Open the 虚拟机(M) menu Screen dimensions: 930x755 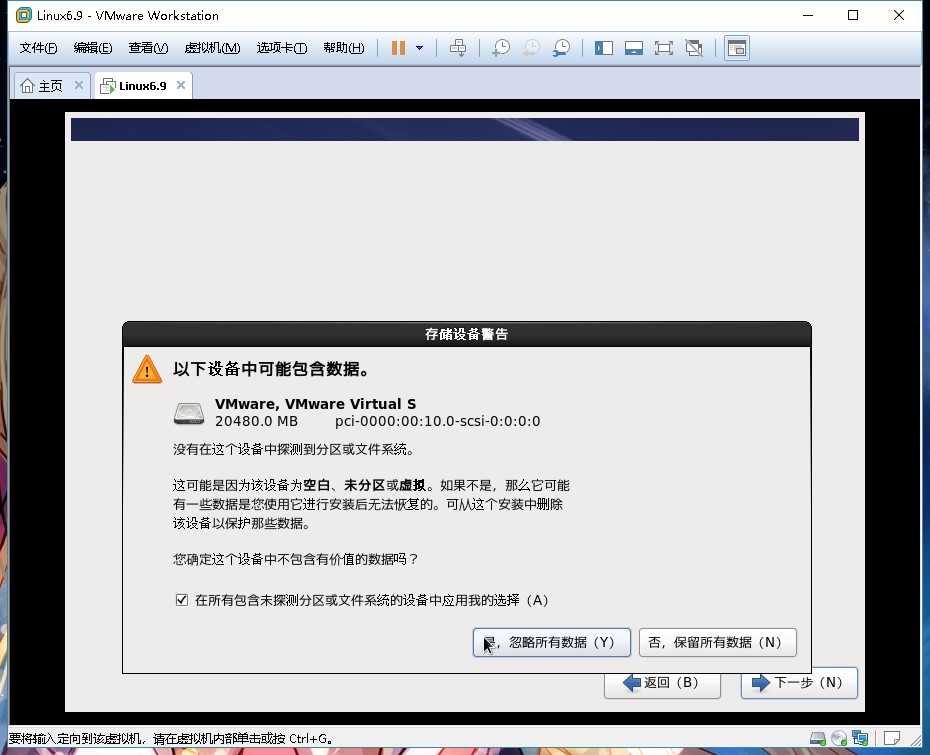(x=212, y=48)
